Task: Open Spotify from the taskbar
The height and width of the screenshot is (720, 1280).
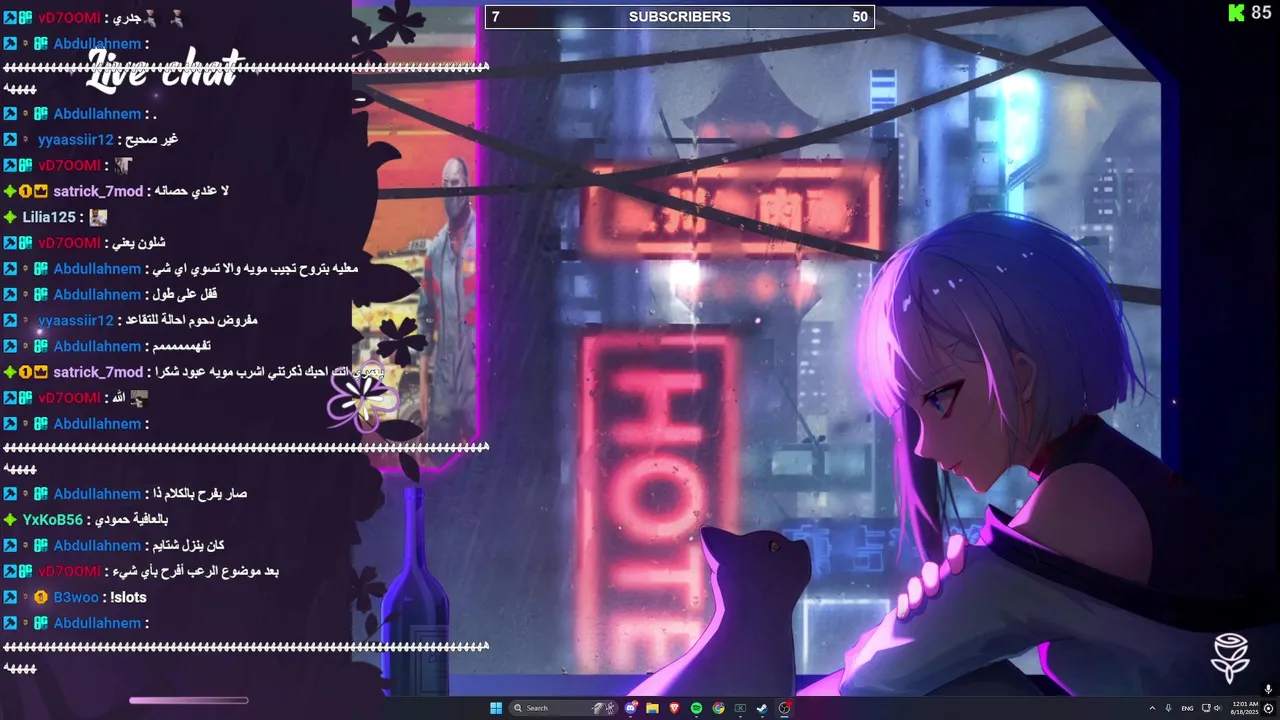Action: 696,708
